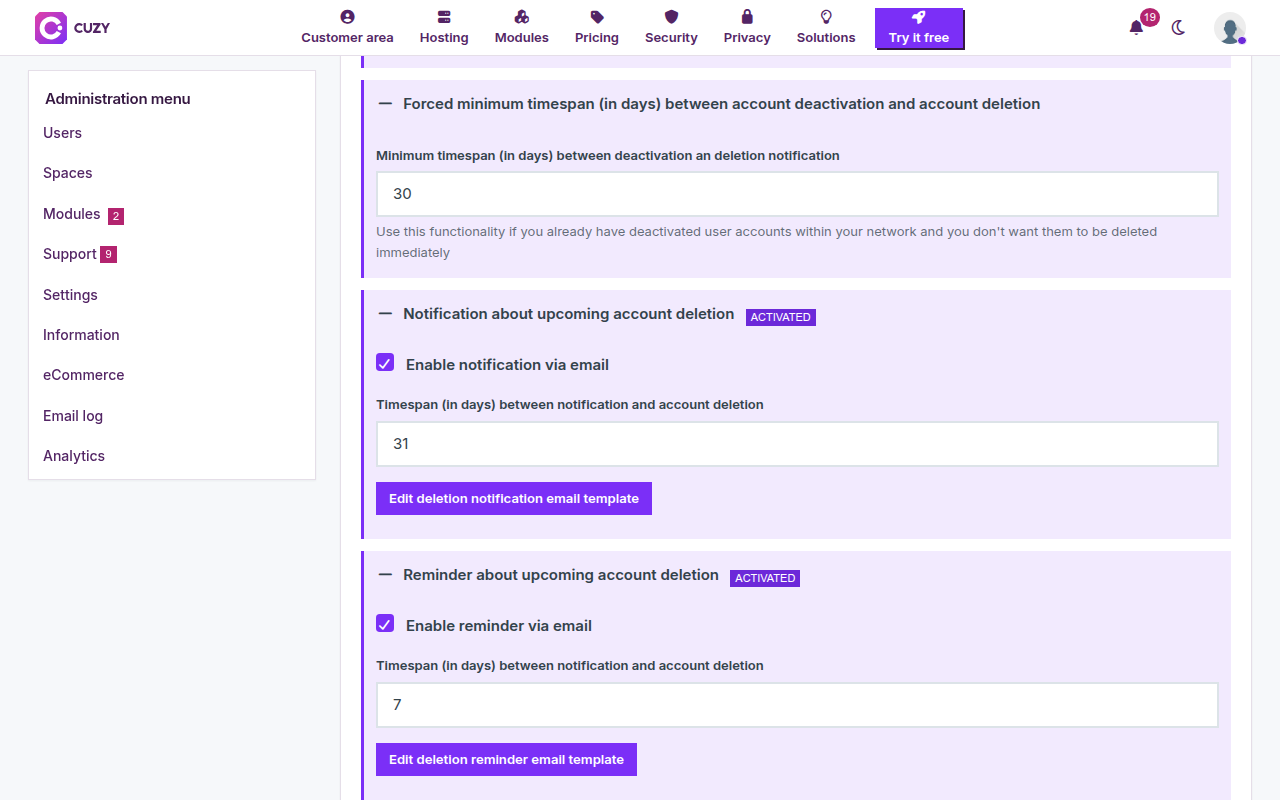Open Information in Administration menu
This screenshot has width=1280, height=800.
click(x=81, y=335)
